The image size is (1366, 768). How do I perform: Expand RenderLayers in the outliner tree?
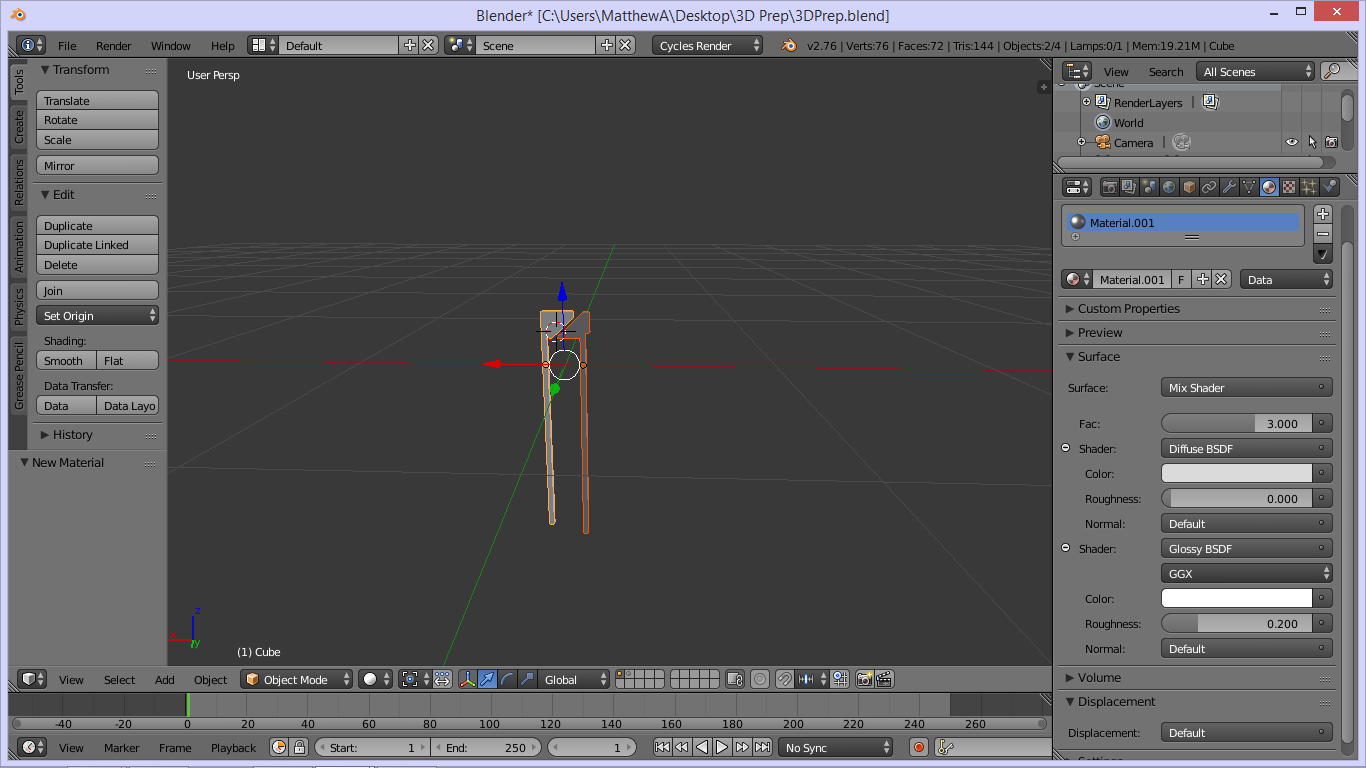click(x=1086, y=102)
